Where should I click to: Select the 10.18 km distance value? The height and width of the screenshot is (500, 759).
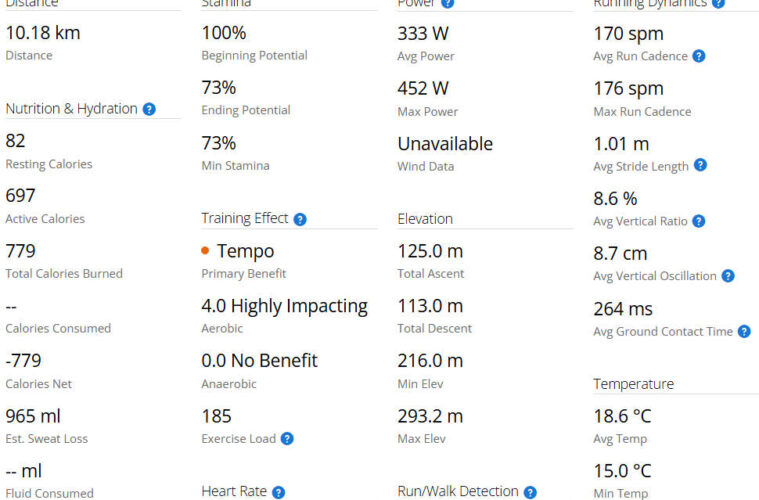pyautogui.click(x=43, y=33)
